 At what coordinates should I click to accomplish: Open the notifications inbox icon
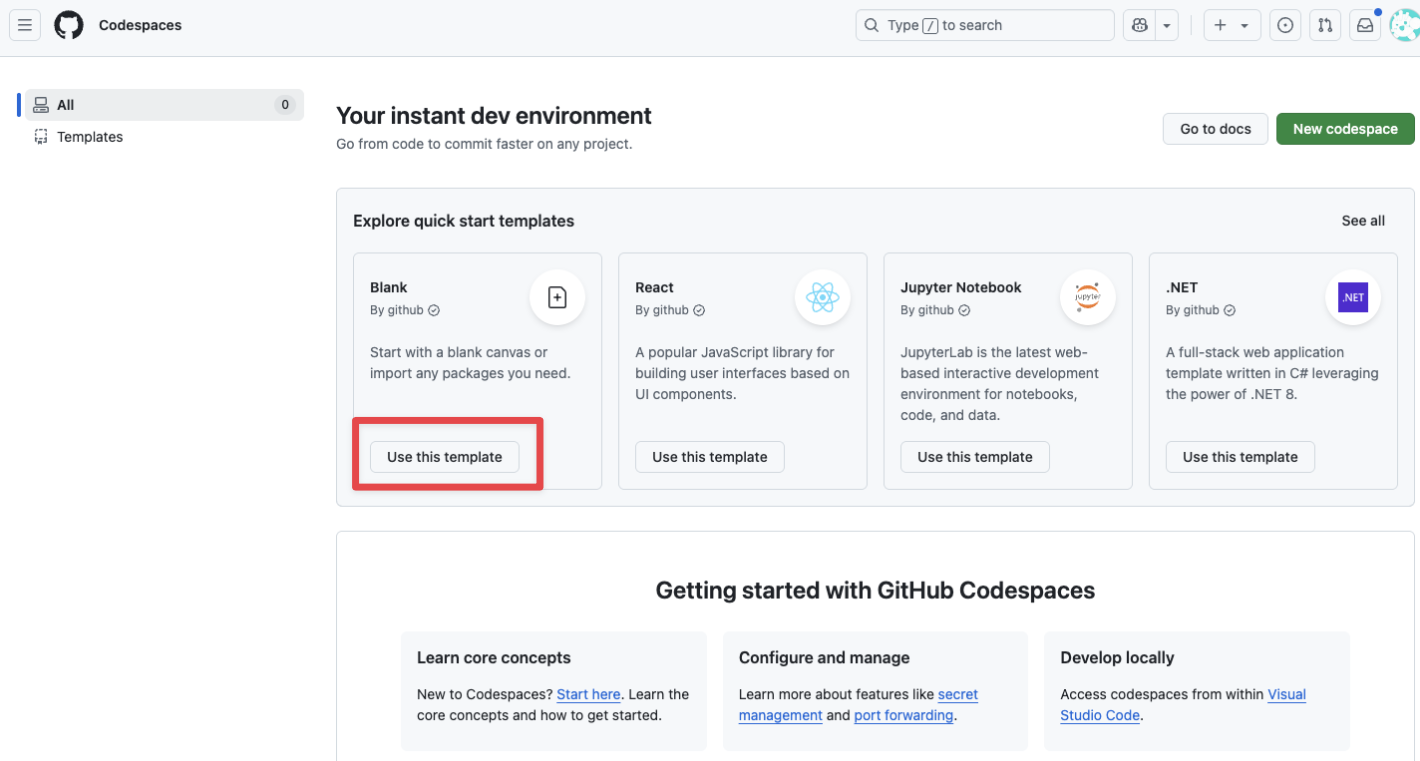(1365, 25)
